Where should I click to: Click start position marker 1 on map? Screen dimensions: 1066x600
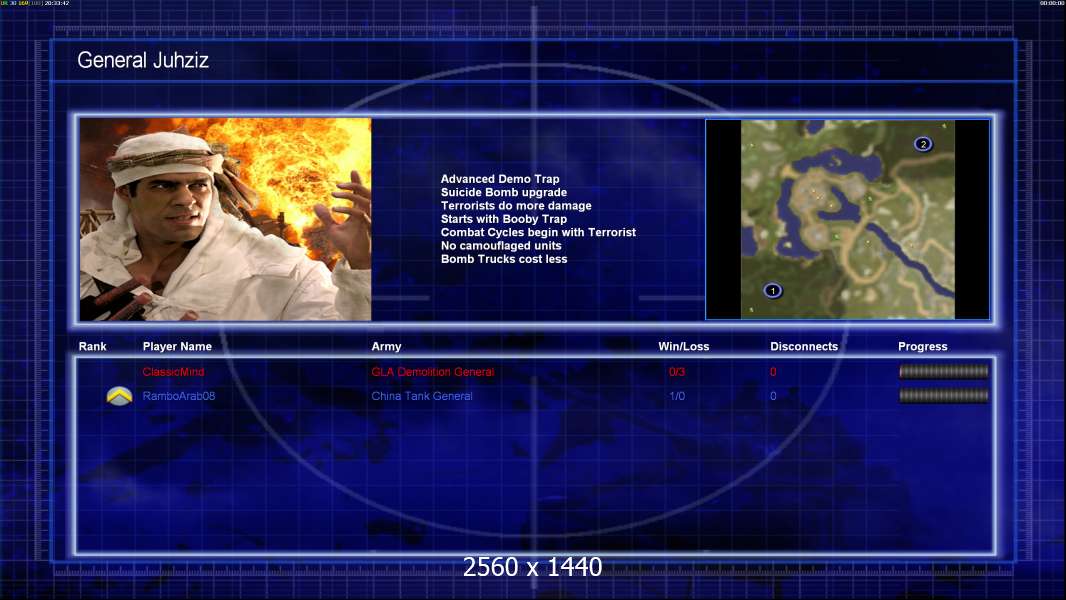(772, 291)
